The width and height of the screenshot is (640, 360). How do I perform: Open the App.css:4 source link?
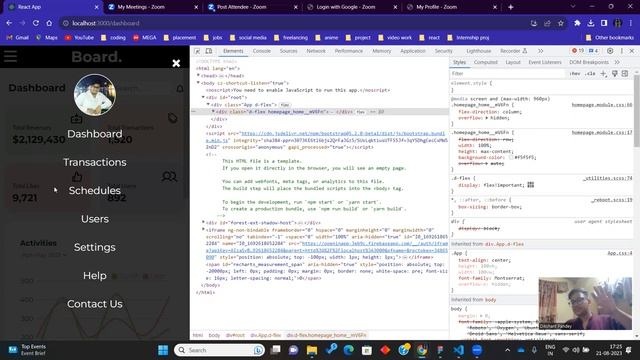[x=620, y=253]
